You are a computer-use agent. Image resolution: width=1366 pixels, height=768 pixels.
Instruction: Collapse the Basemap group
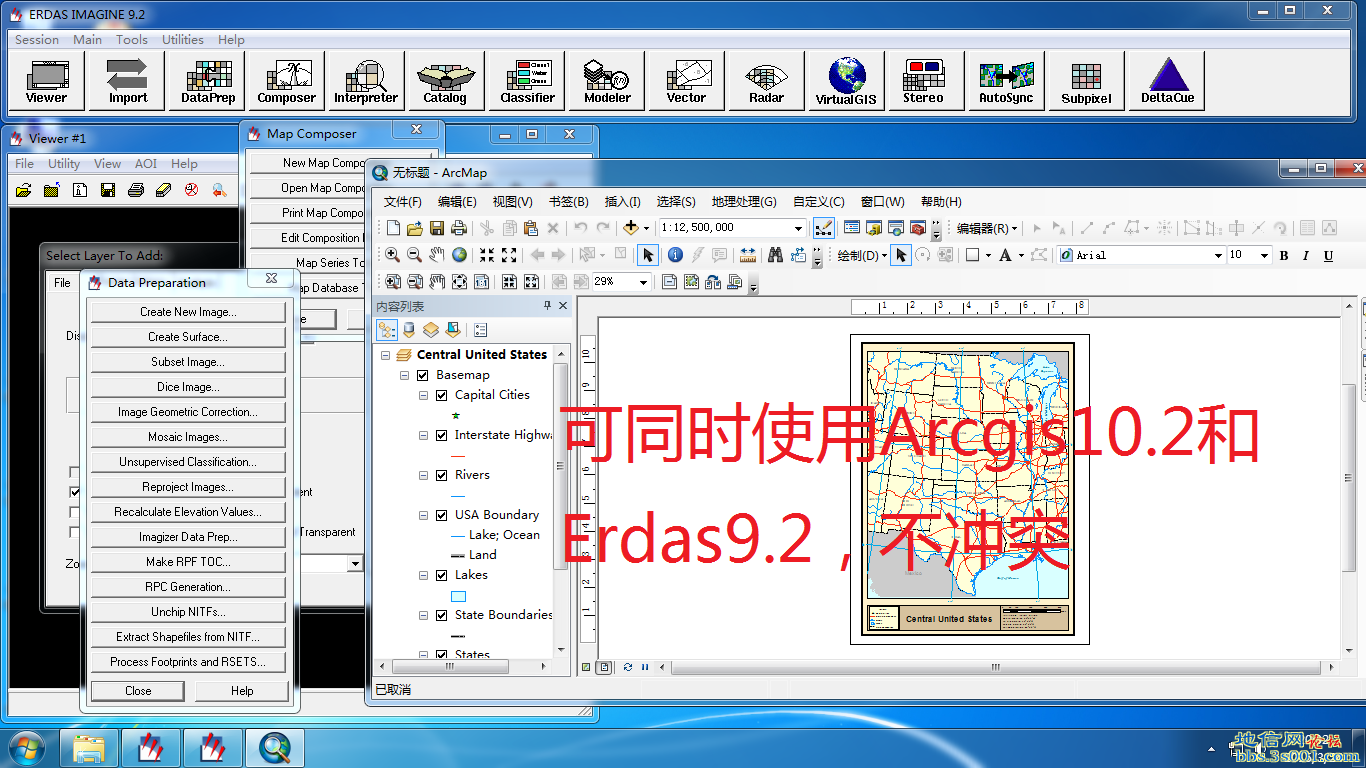click(405, 375)
